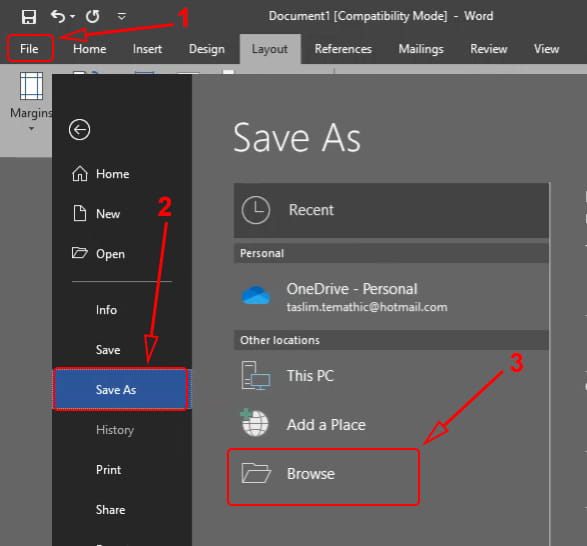Select Print in the Backstage menu

point(108,470)
